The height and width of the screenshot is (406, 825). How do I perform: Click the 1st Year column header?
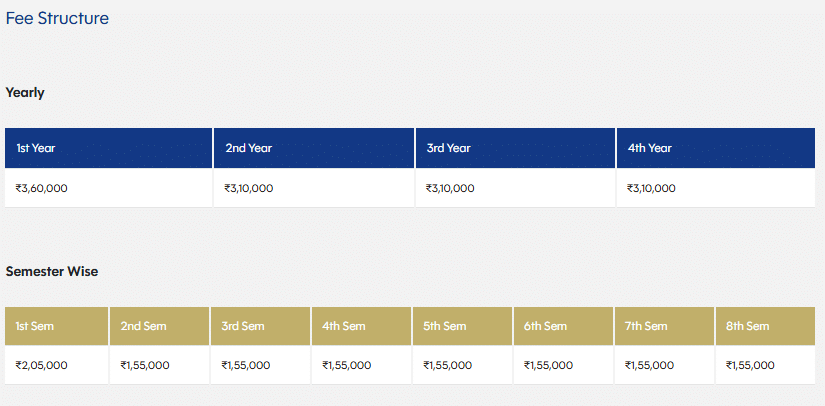pyautogui.click(x=36, y=148)
